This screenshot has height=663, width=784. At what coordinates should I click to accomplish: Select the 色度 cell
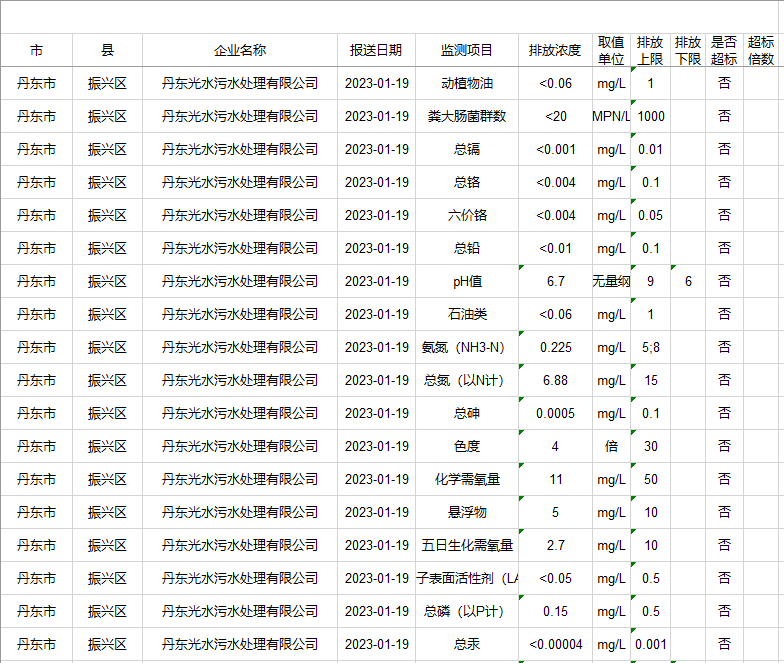467,446
